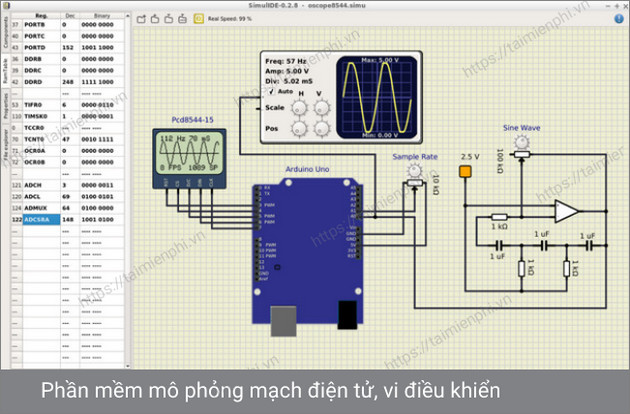Select the op-amp triangle component
This screenshot has height=414, width=630.
point(567,211)
